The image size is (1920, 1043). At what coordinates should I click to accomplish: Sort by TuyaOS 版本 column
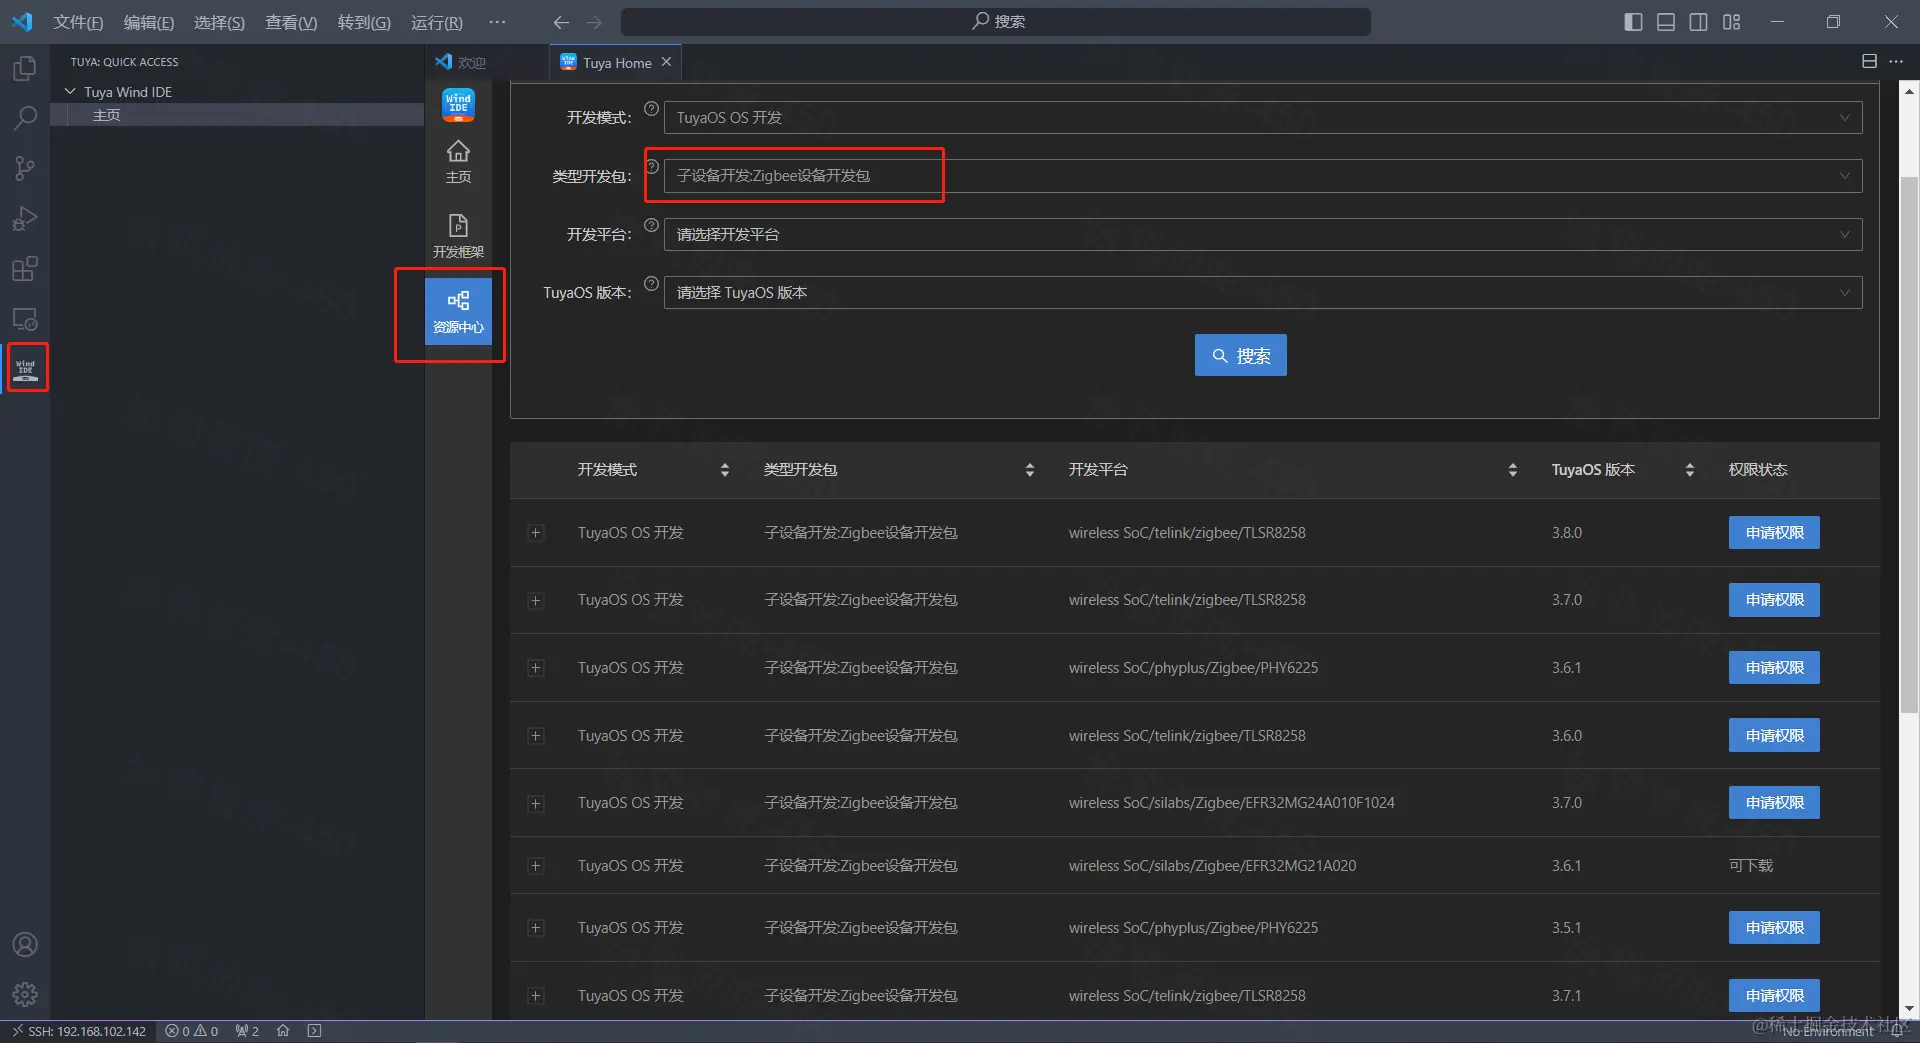click(1689, 470)
